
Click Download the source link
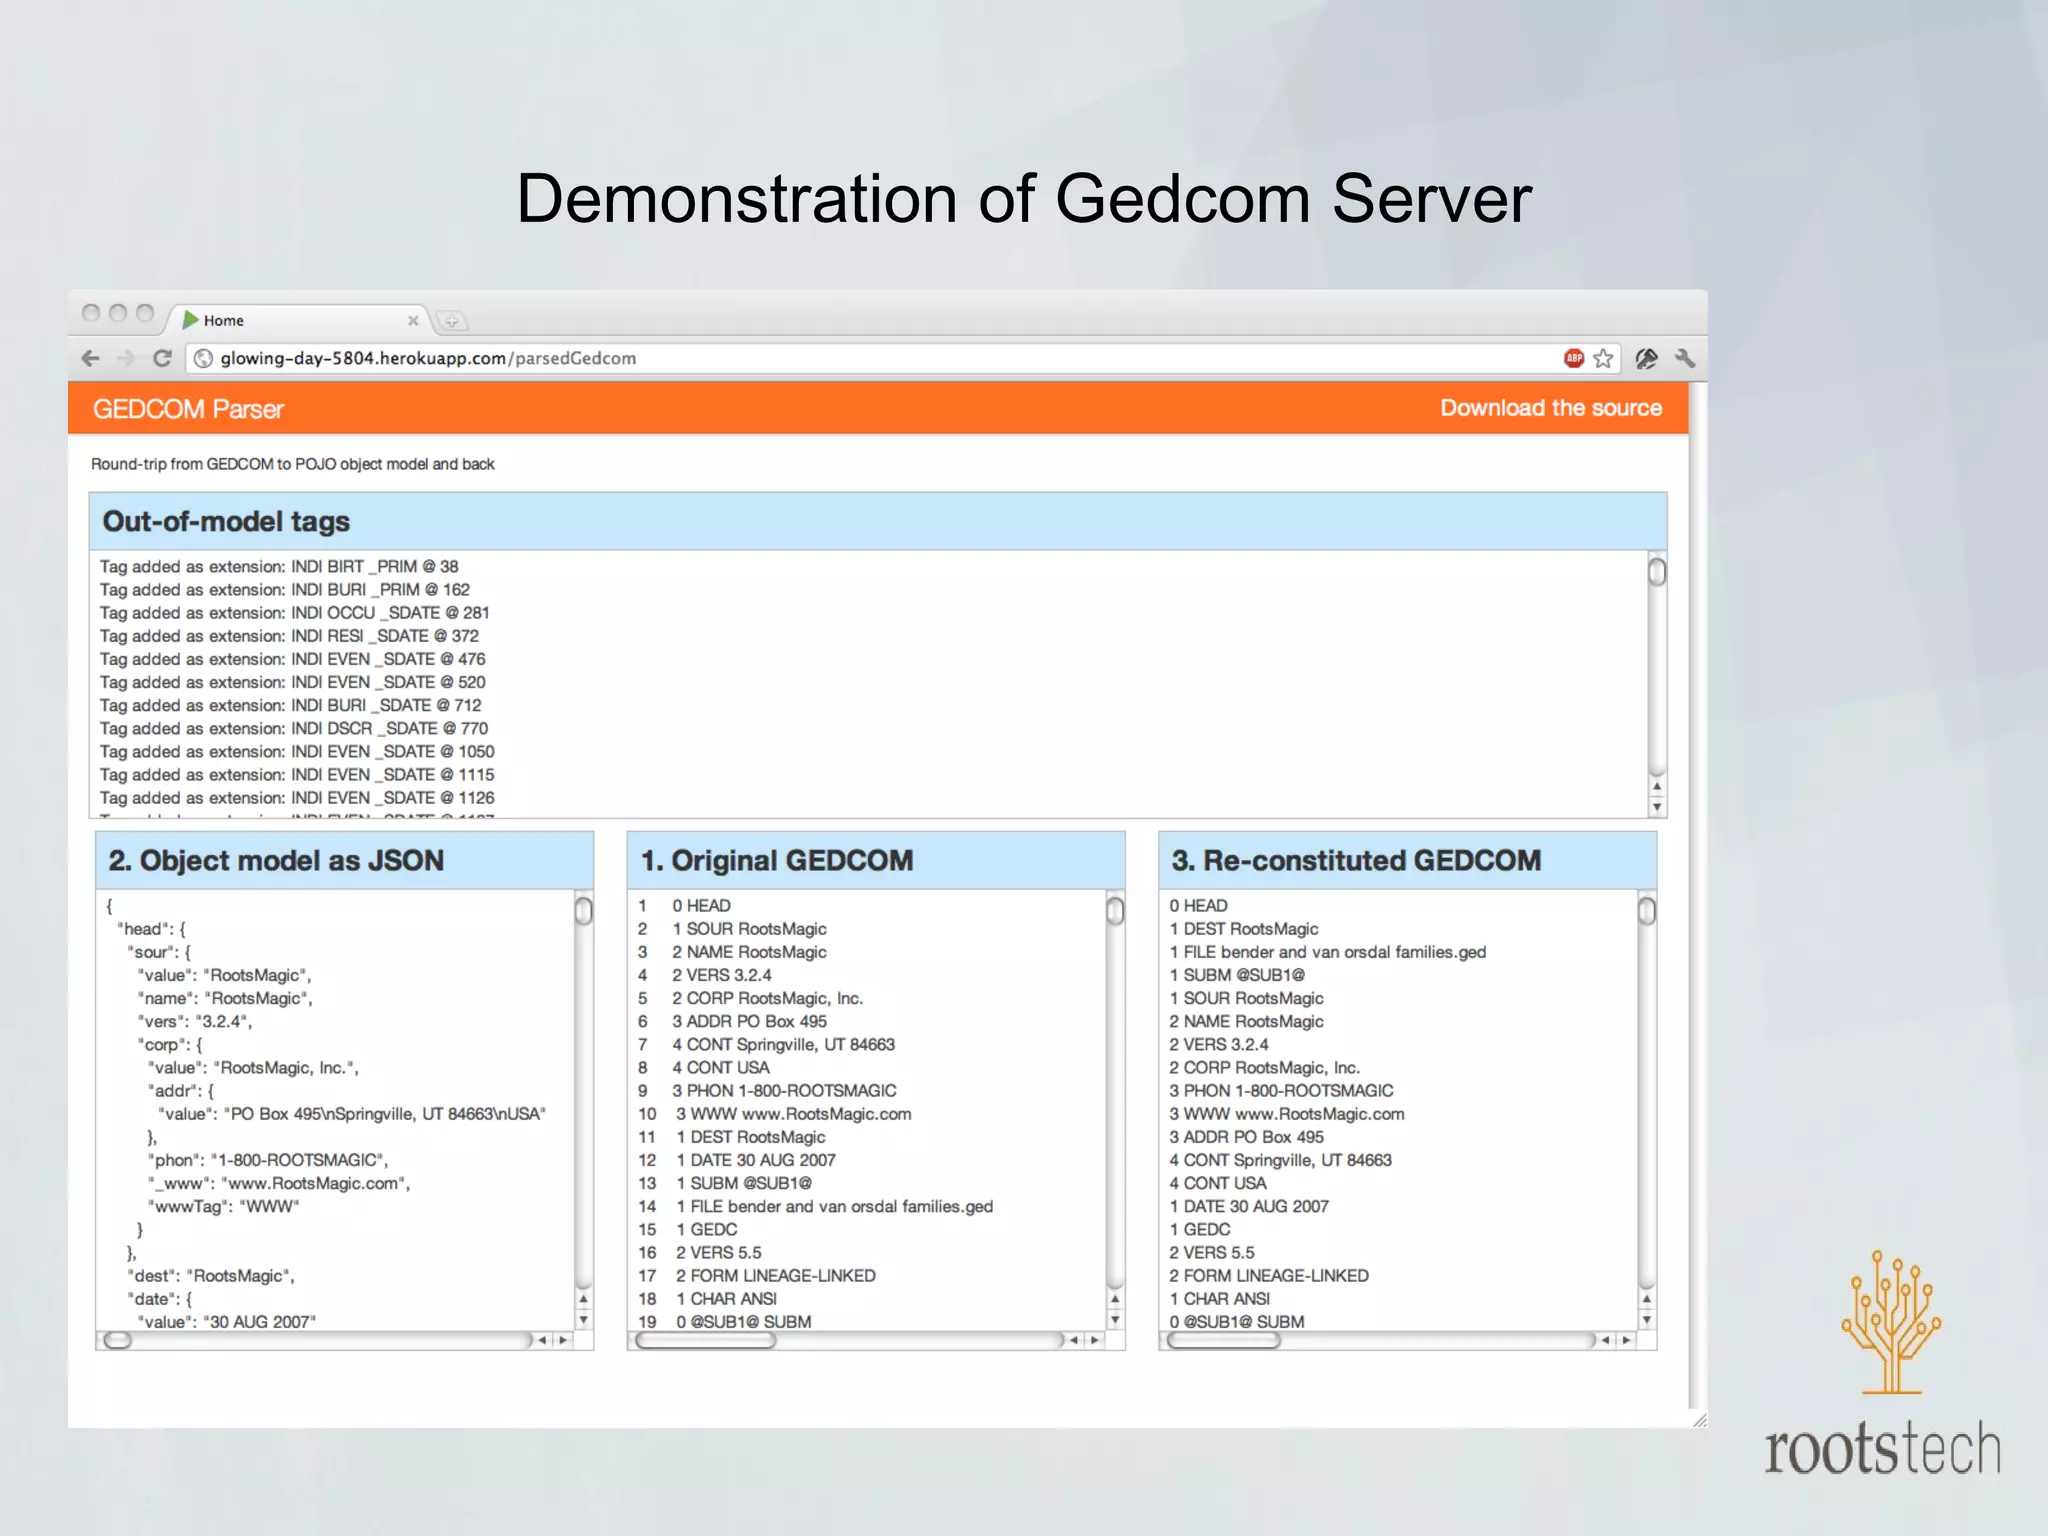(x=1551, y=408)
